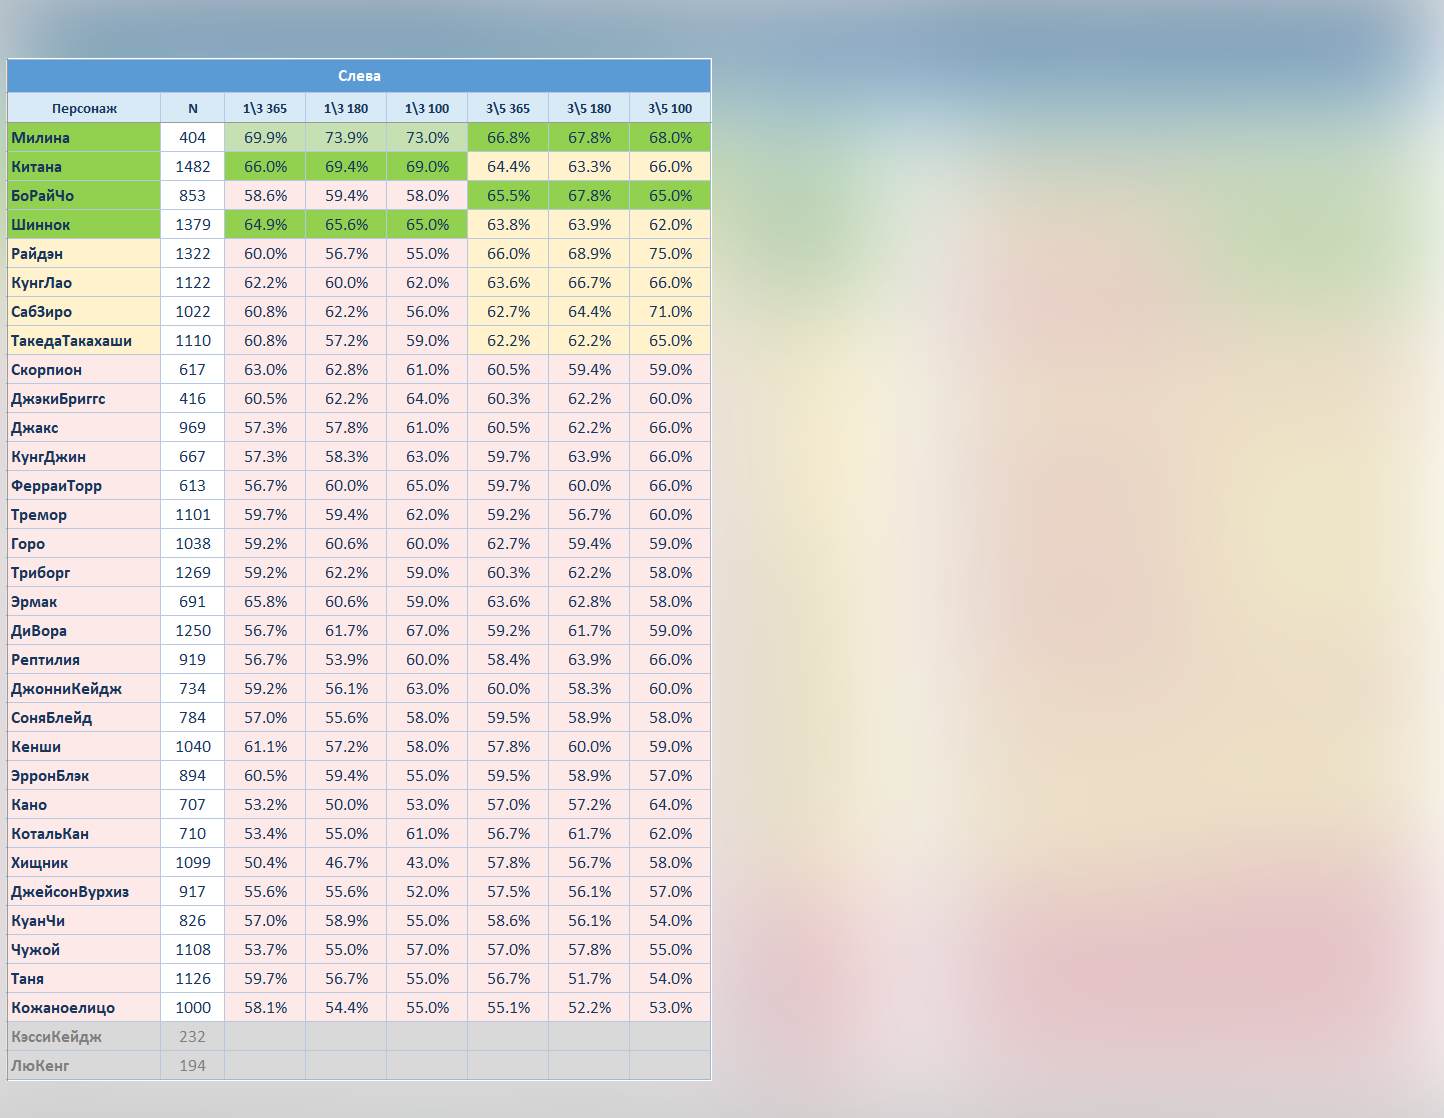
Task: Click the '1\3 180' column header
Action: (346, 108)
